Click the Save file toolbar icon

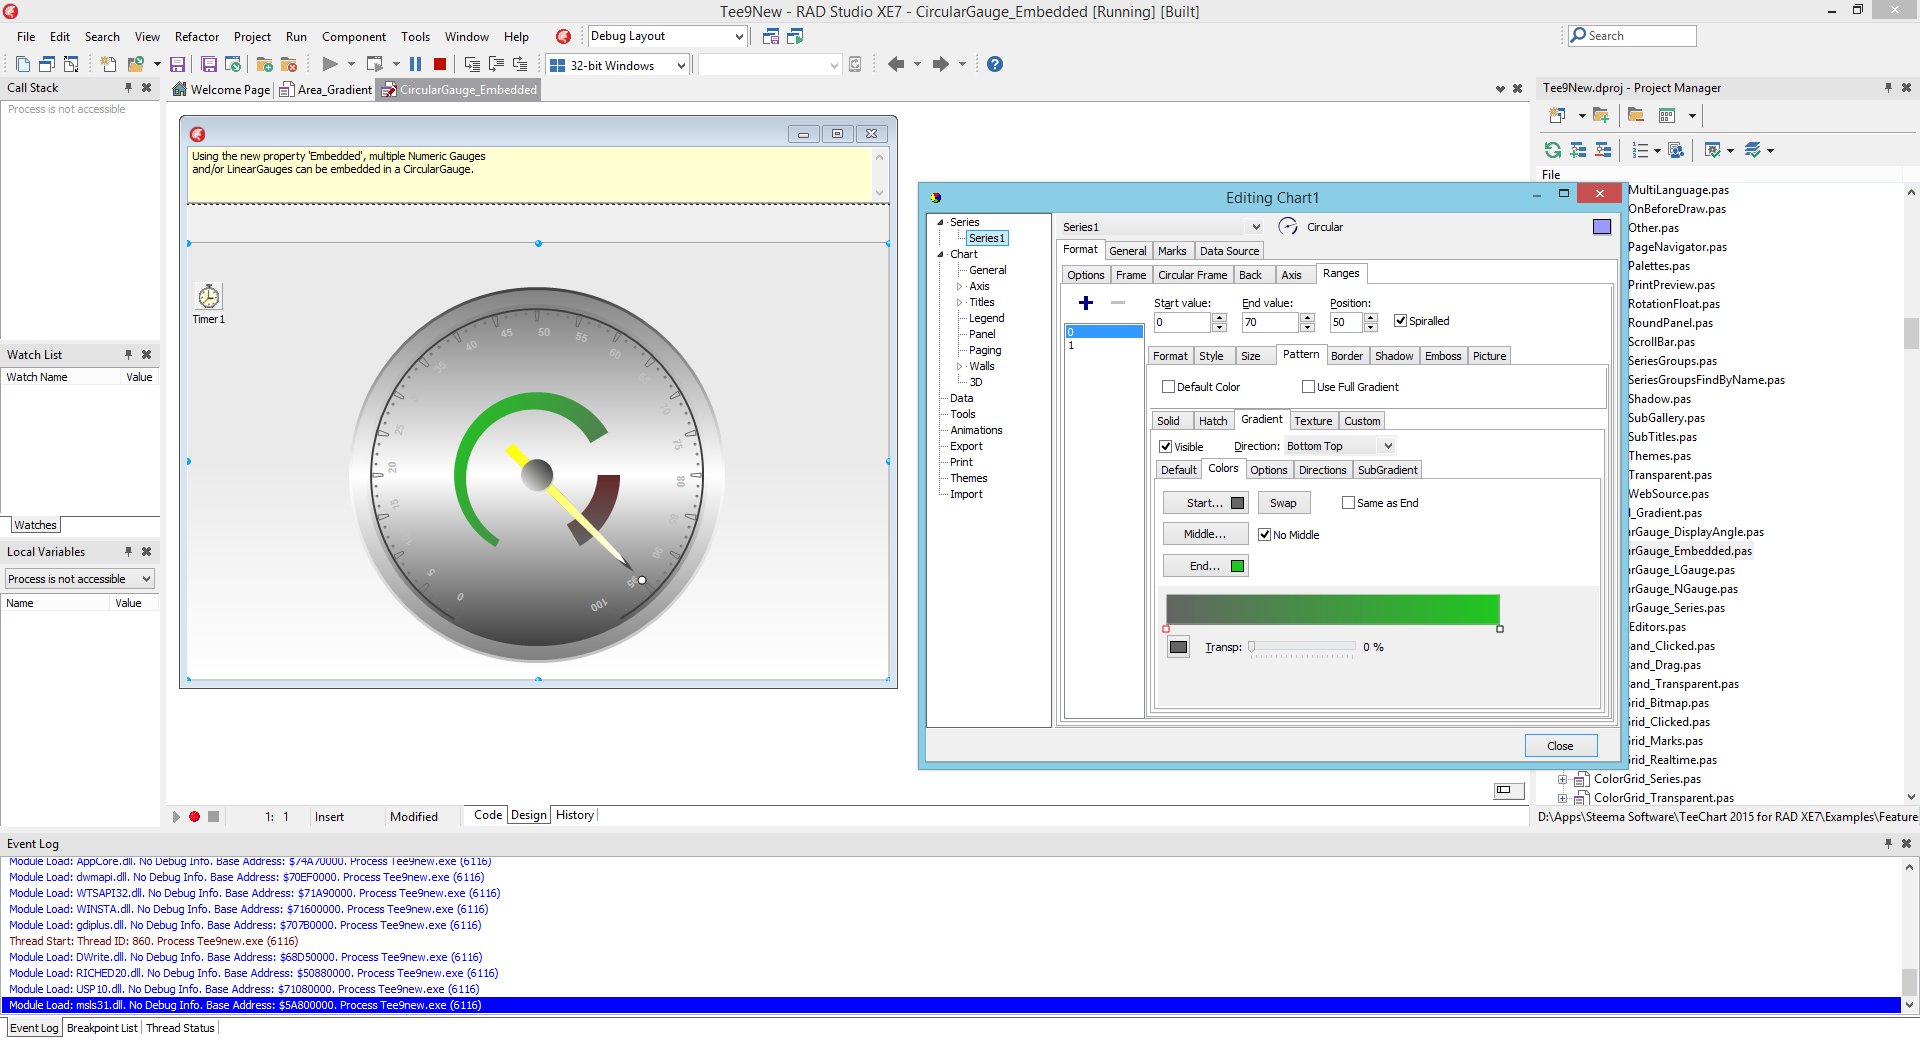click(x=177, y=64)
